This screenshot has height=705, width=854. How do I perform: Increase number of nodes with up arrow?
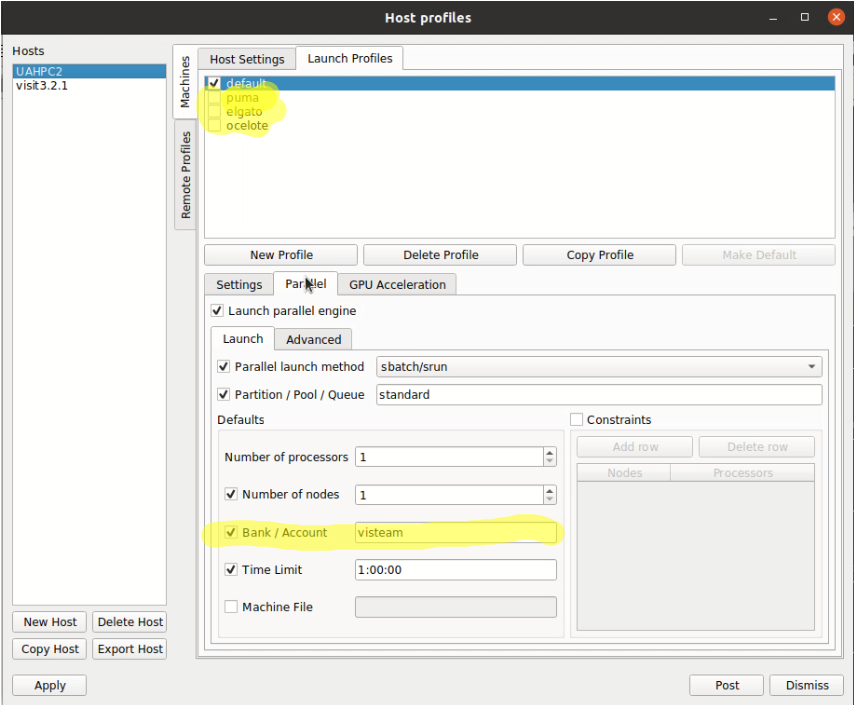[550, 490]
